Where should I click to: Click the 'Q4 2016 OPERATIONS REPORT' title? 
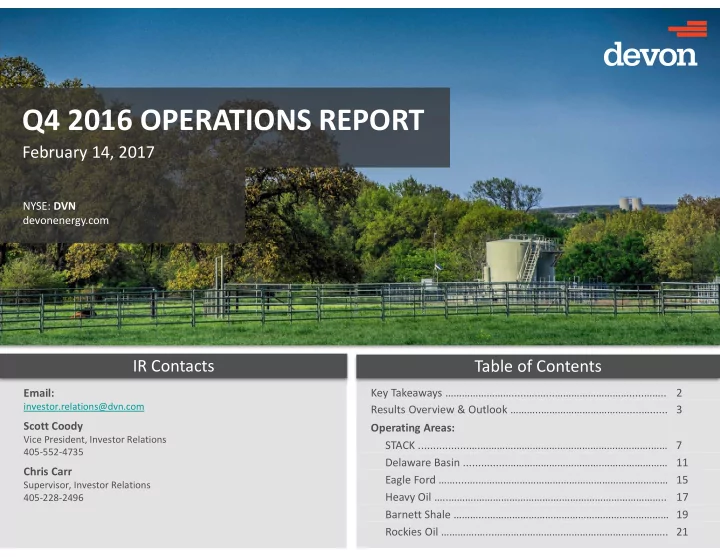pyautogui.click(x=223, y=121)
